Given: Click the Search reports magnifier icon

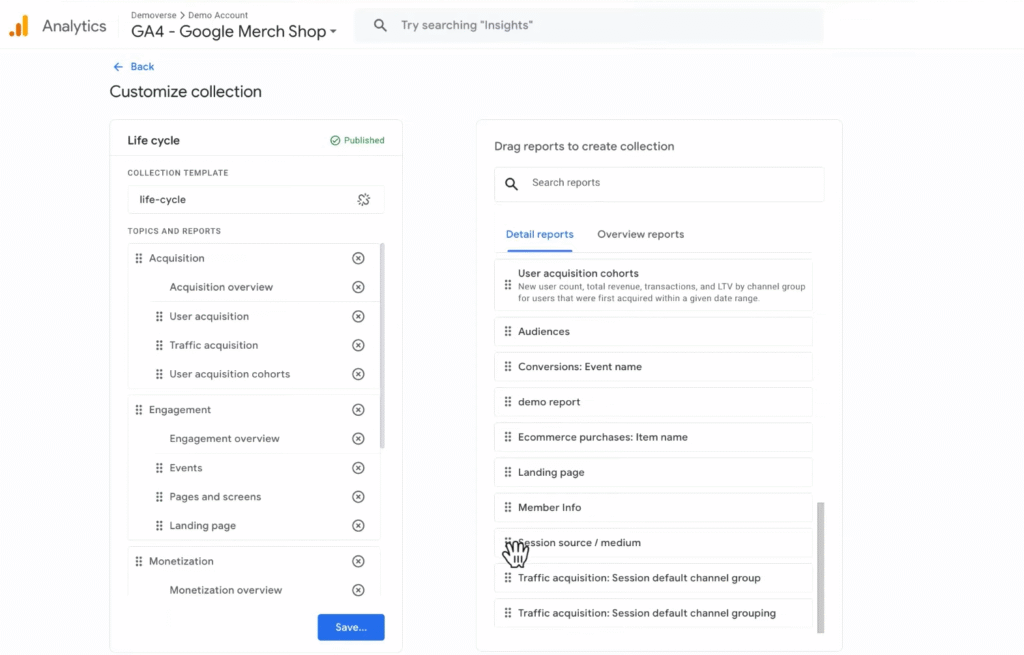Looking at the screenshot, I should pyautogui.click(x=511, y=184).
